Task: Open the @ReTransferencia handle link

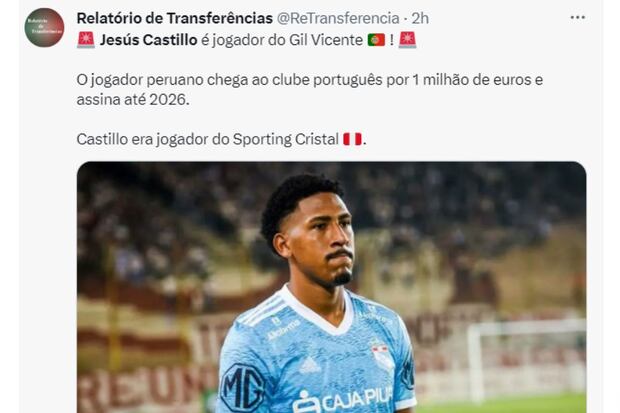Action: click(x=338, y=18)
